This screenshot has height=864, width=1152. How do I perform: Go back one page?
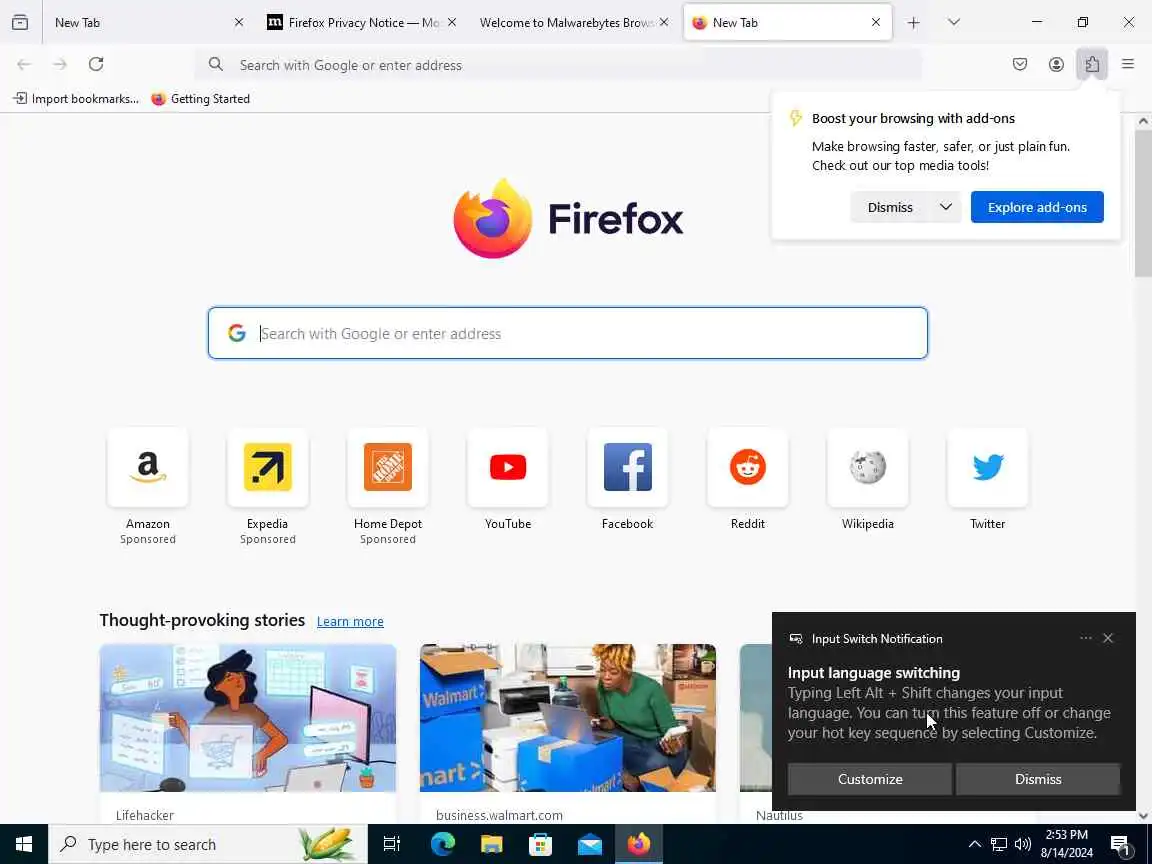click(24, 64)
